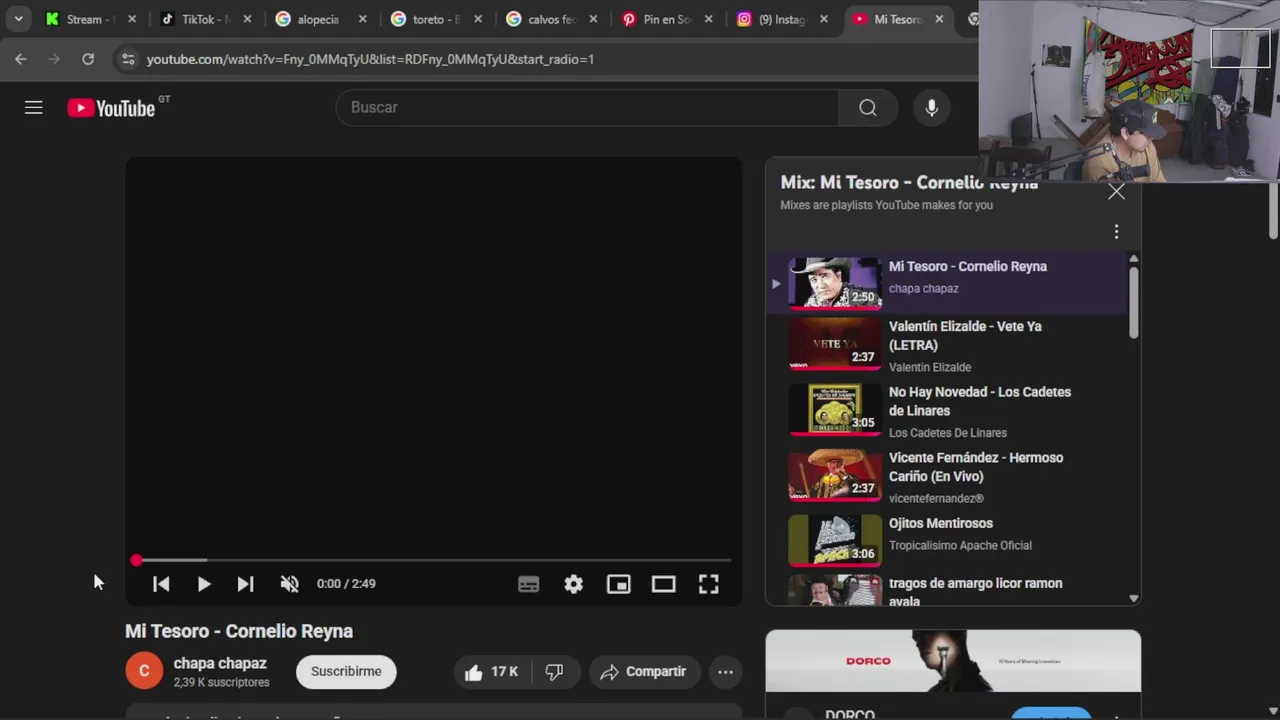Toggle subtitles on the player
This screenshot has height=720, width=1280.
(x=528, y=584)
